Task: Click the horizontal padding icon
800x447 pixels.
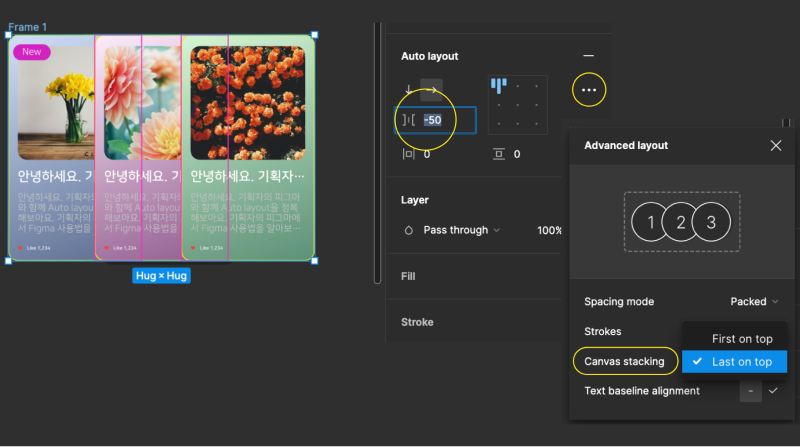Action: click(408, 154)
